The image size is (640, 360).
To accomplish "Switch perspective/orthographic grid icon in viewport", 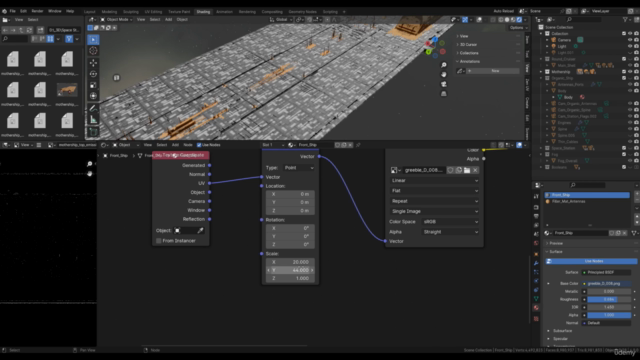I will pos(444,94).
